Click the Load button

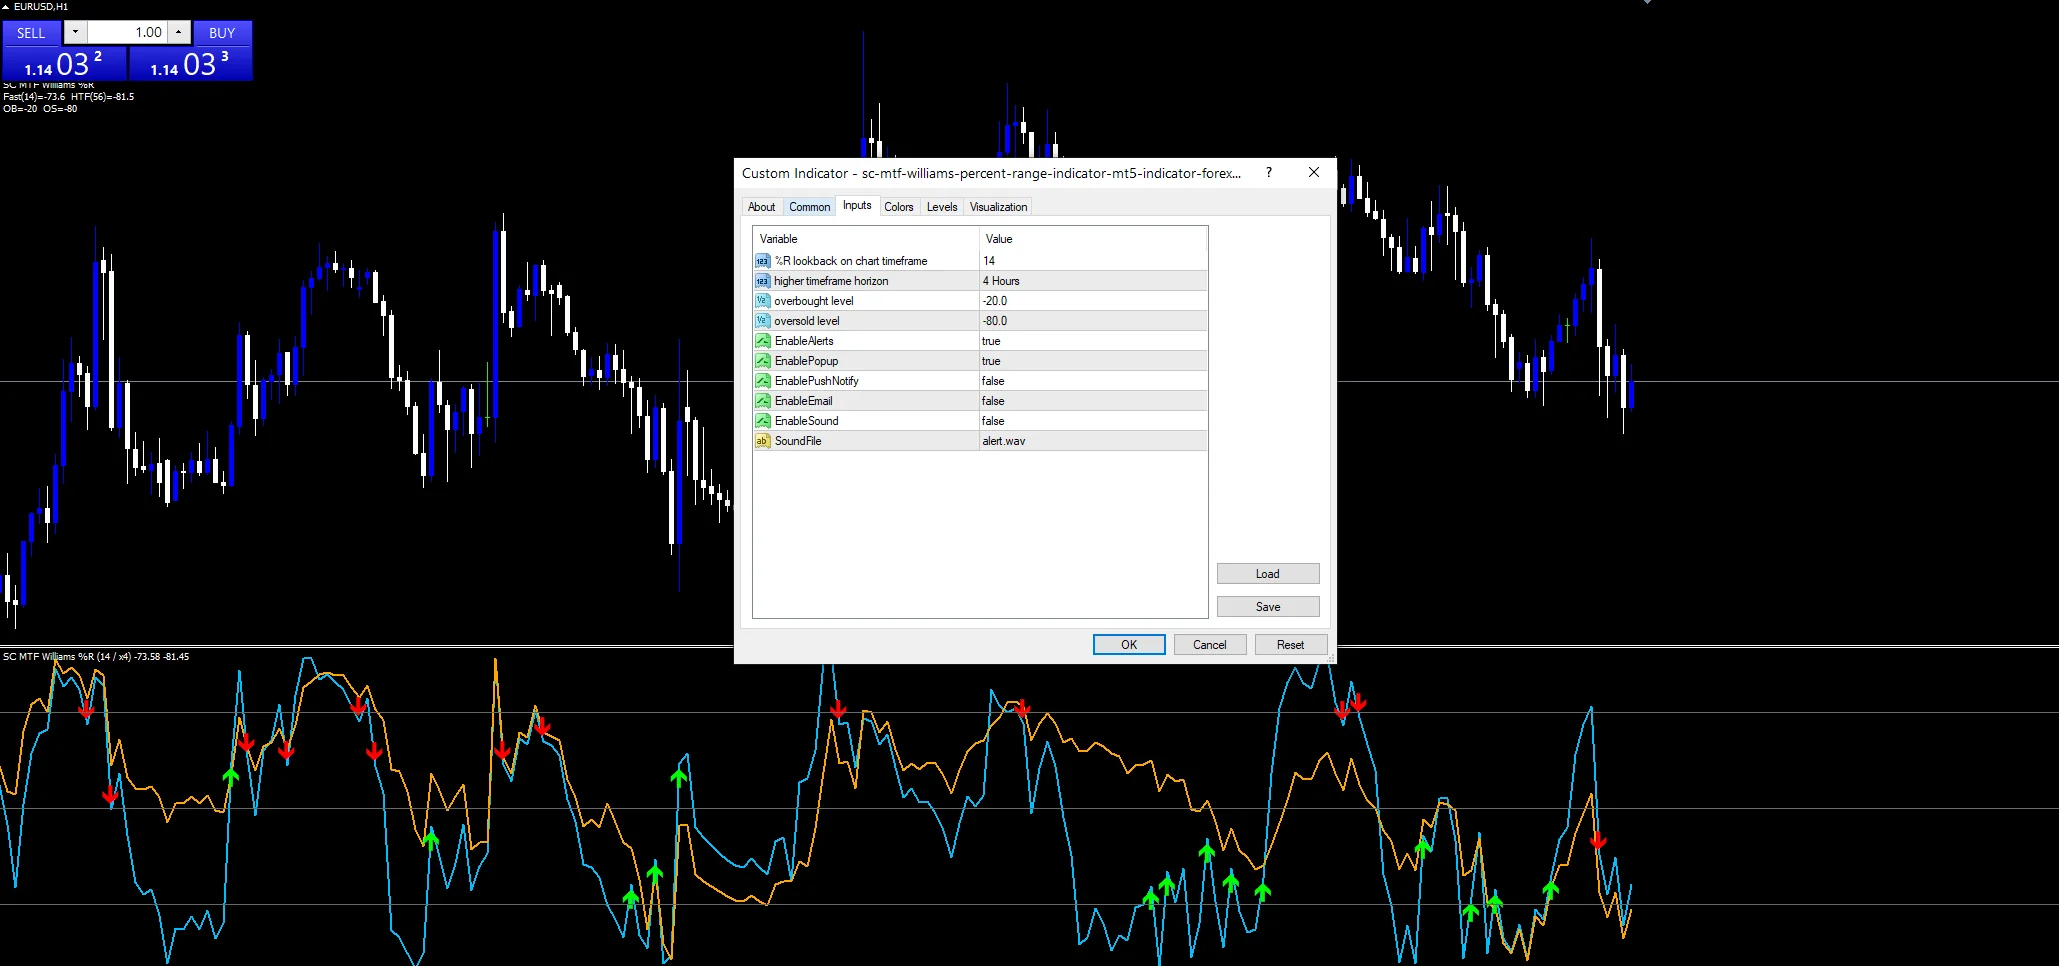1268,574
